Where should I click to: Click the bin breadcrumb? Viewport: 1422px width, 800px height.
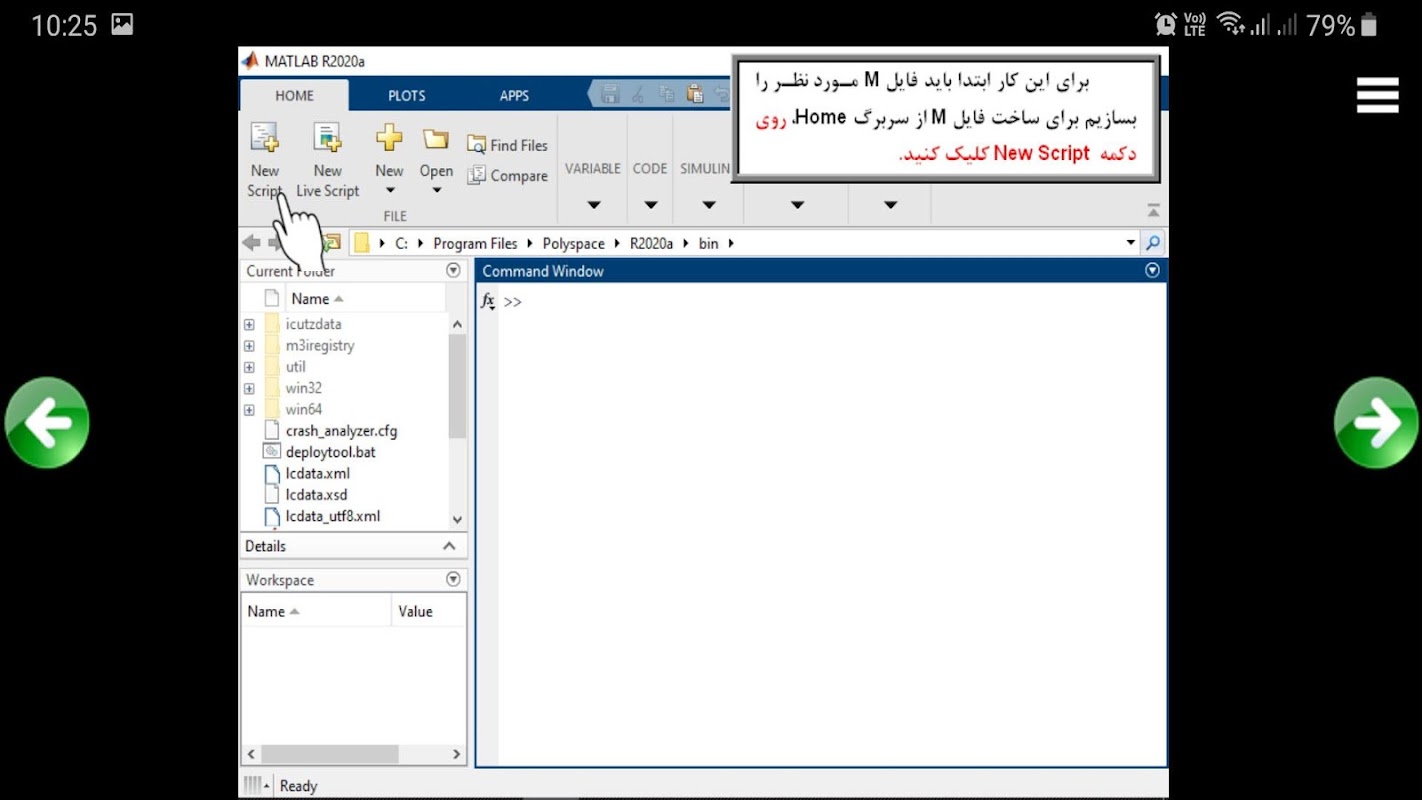(x=708, y=243)
